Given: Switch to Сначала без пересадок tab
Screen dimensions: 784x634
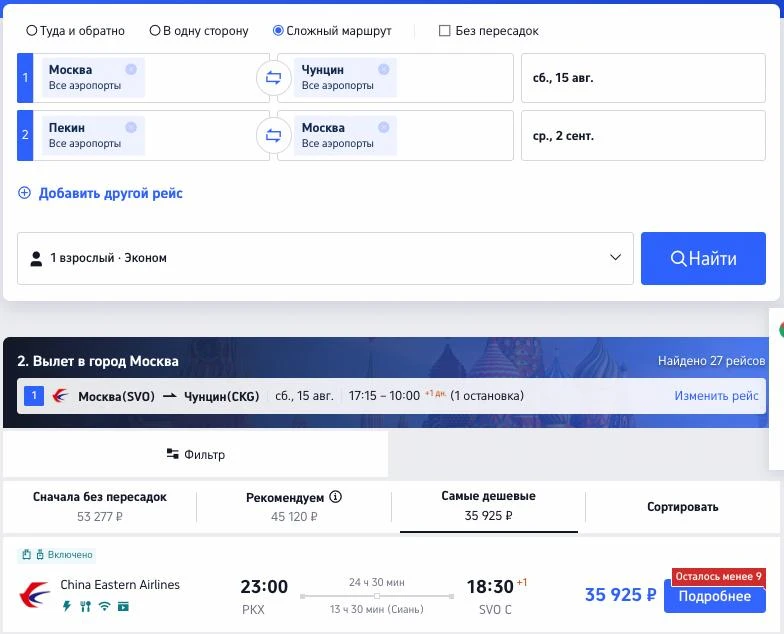Looking at the screenshot, I should [x=100, y=507].
